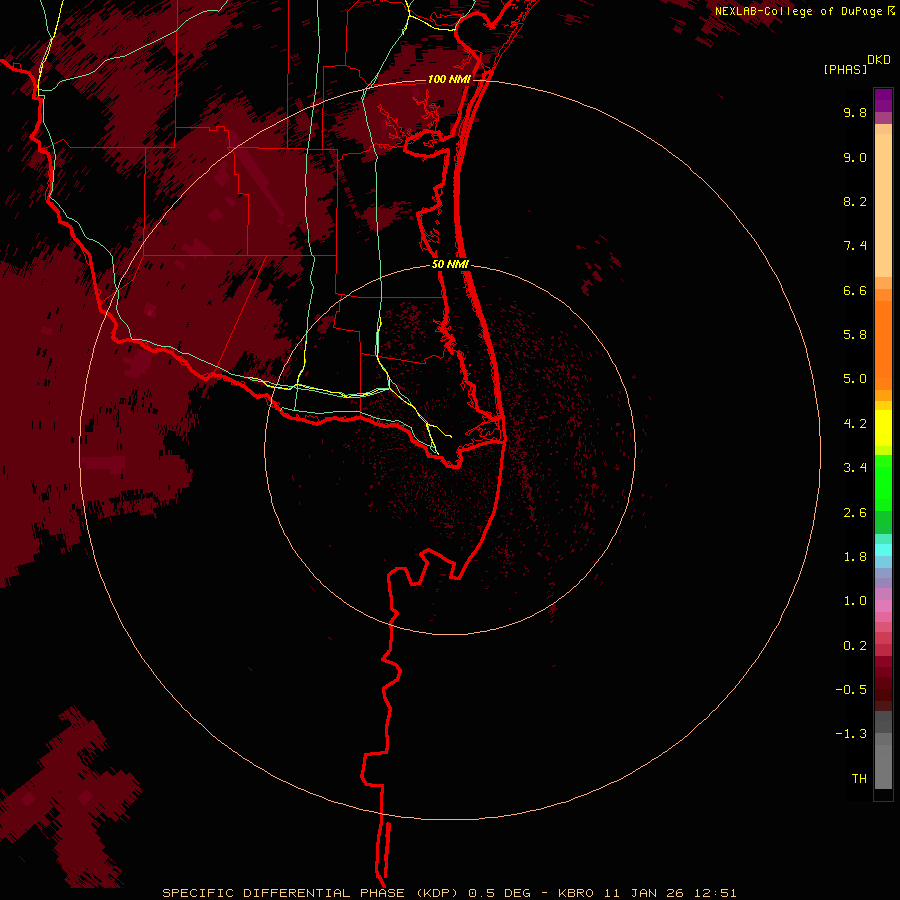Image resolution: width=900 pixels, height=900 pixels.
Task: Click the 100 NMI range ring label
Action: coord(449,79)
